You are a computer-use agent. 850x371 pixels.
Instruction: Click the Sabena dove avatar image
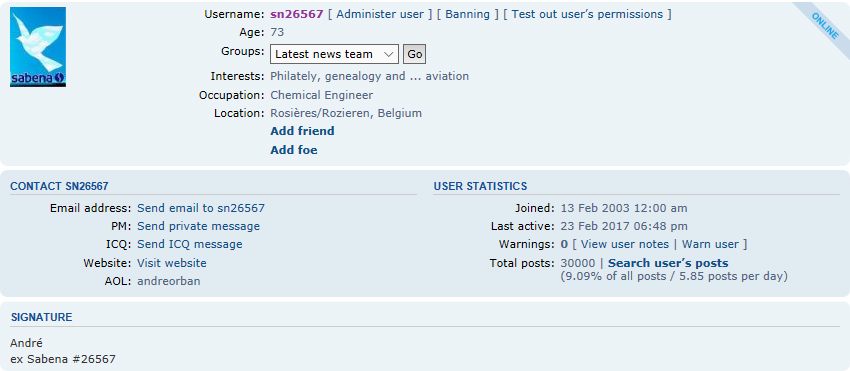coord(38,47)
